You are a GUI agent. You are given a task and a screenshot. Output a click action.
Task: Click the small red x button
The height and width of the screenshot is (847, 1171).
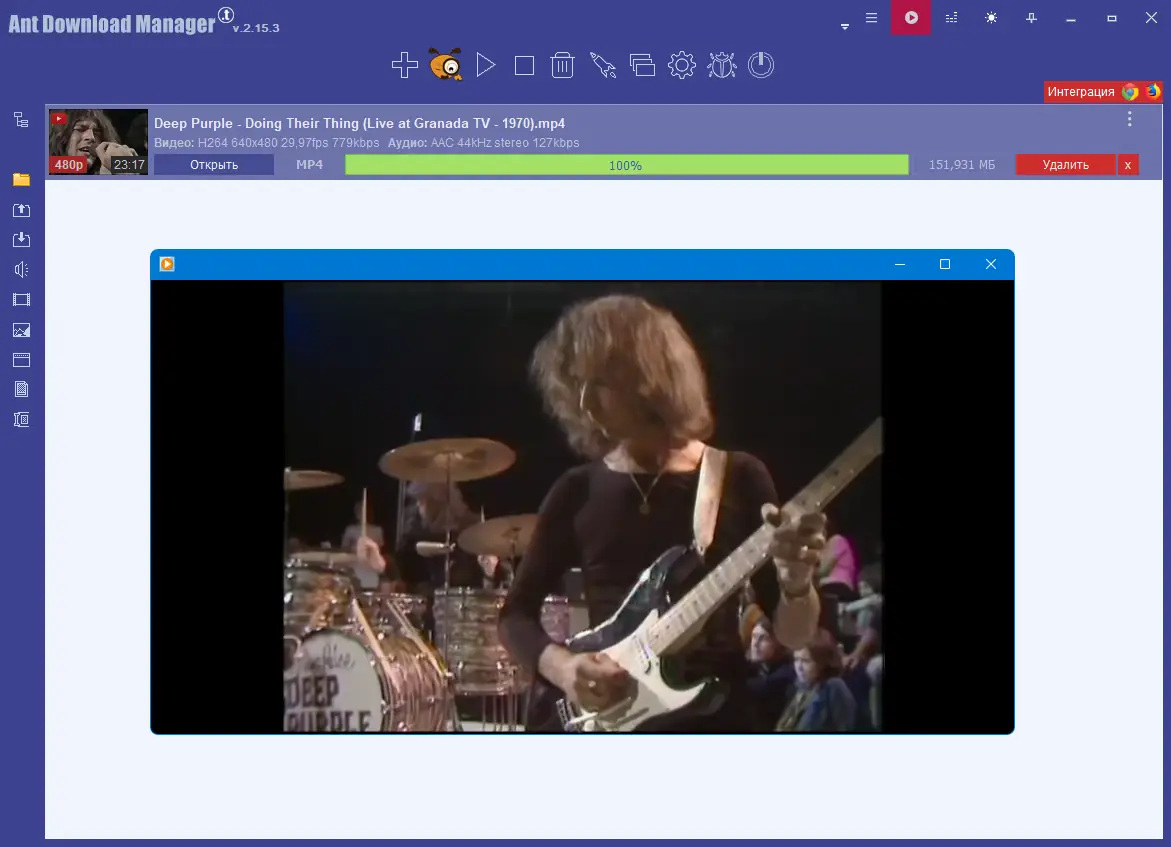pyautogui.click(x=1128, y=165)
